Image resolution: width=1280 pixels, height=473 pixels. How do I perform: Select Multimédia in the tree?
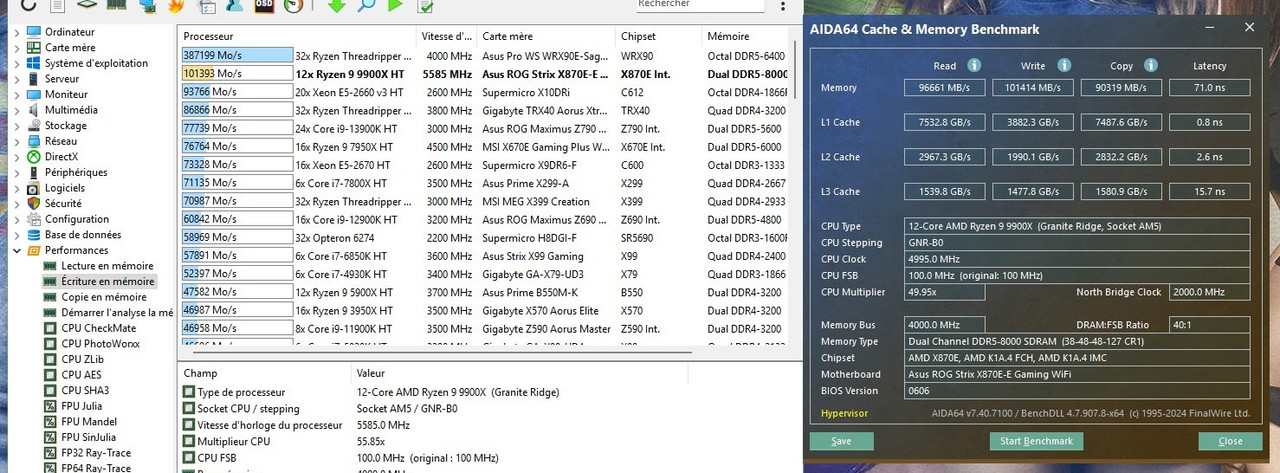(x=70, y=110)
